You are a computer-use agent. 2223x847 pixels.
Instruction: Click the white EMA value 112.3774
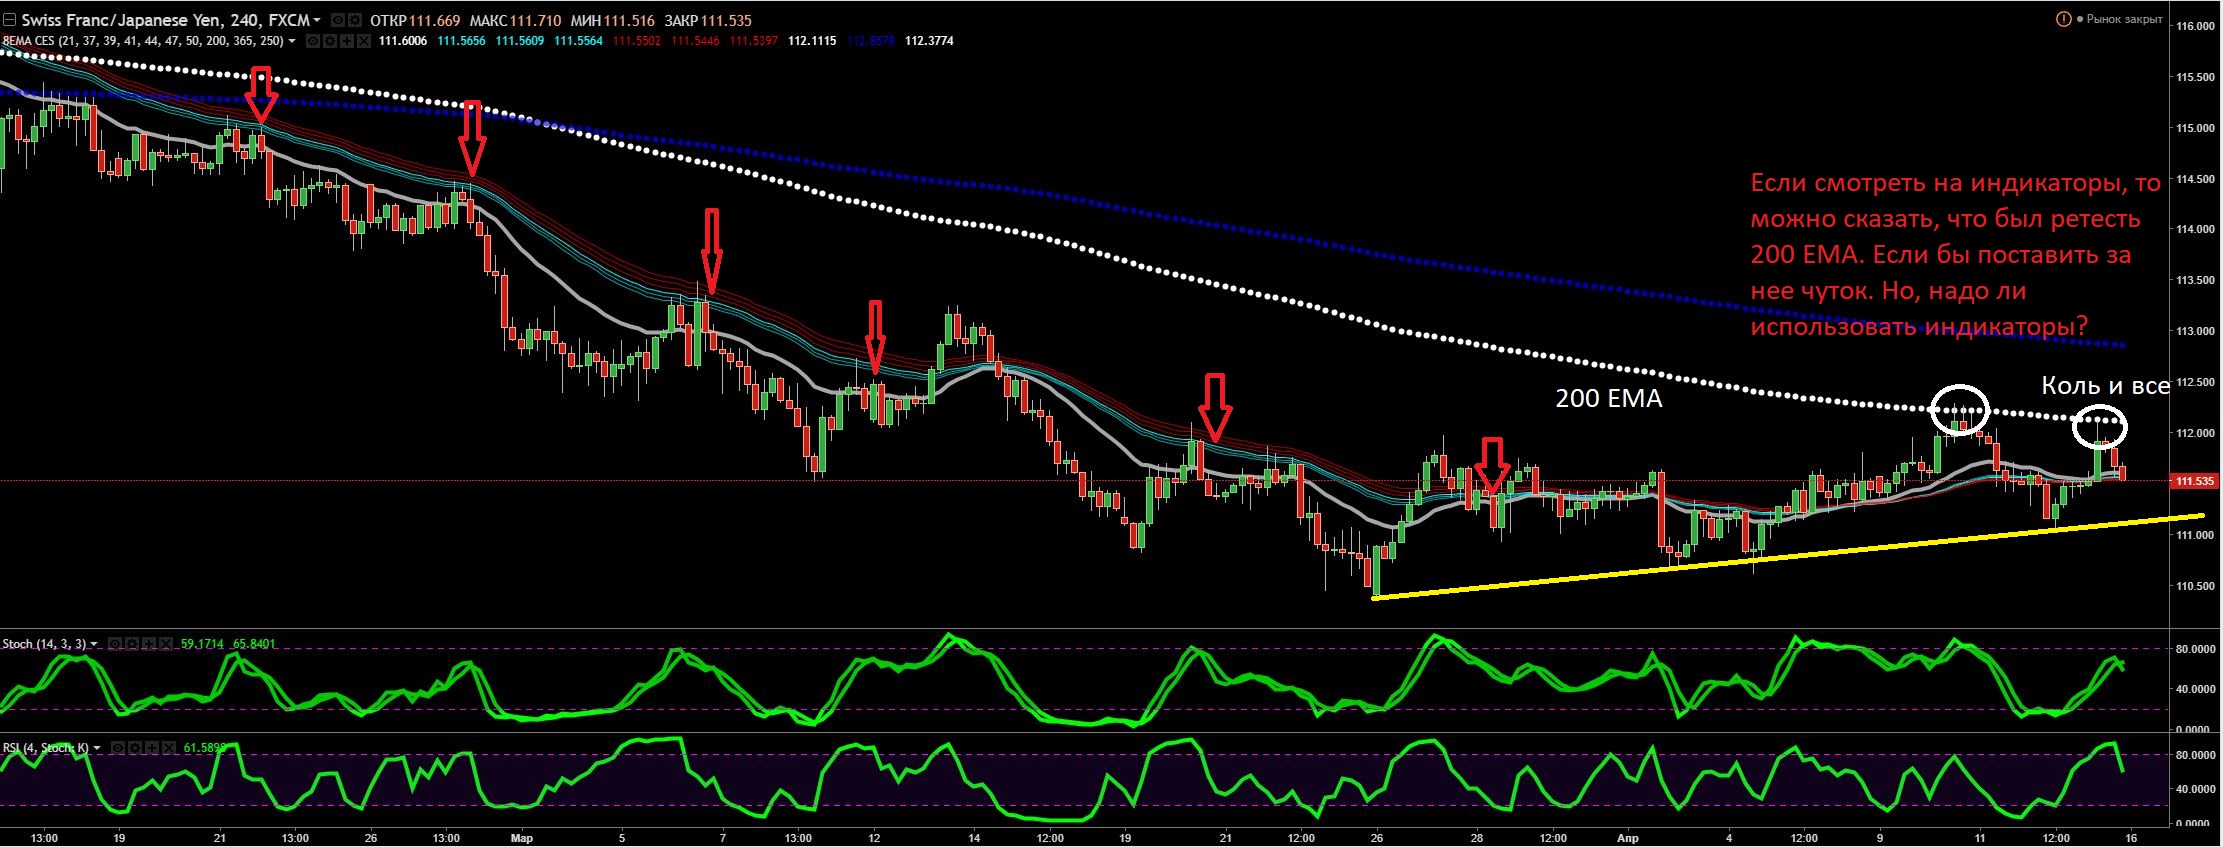tap(929, 41)
